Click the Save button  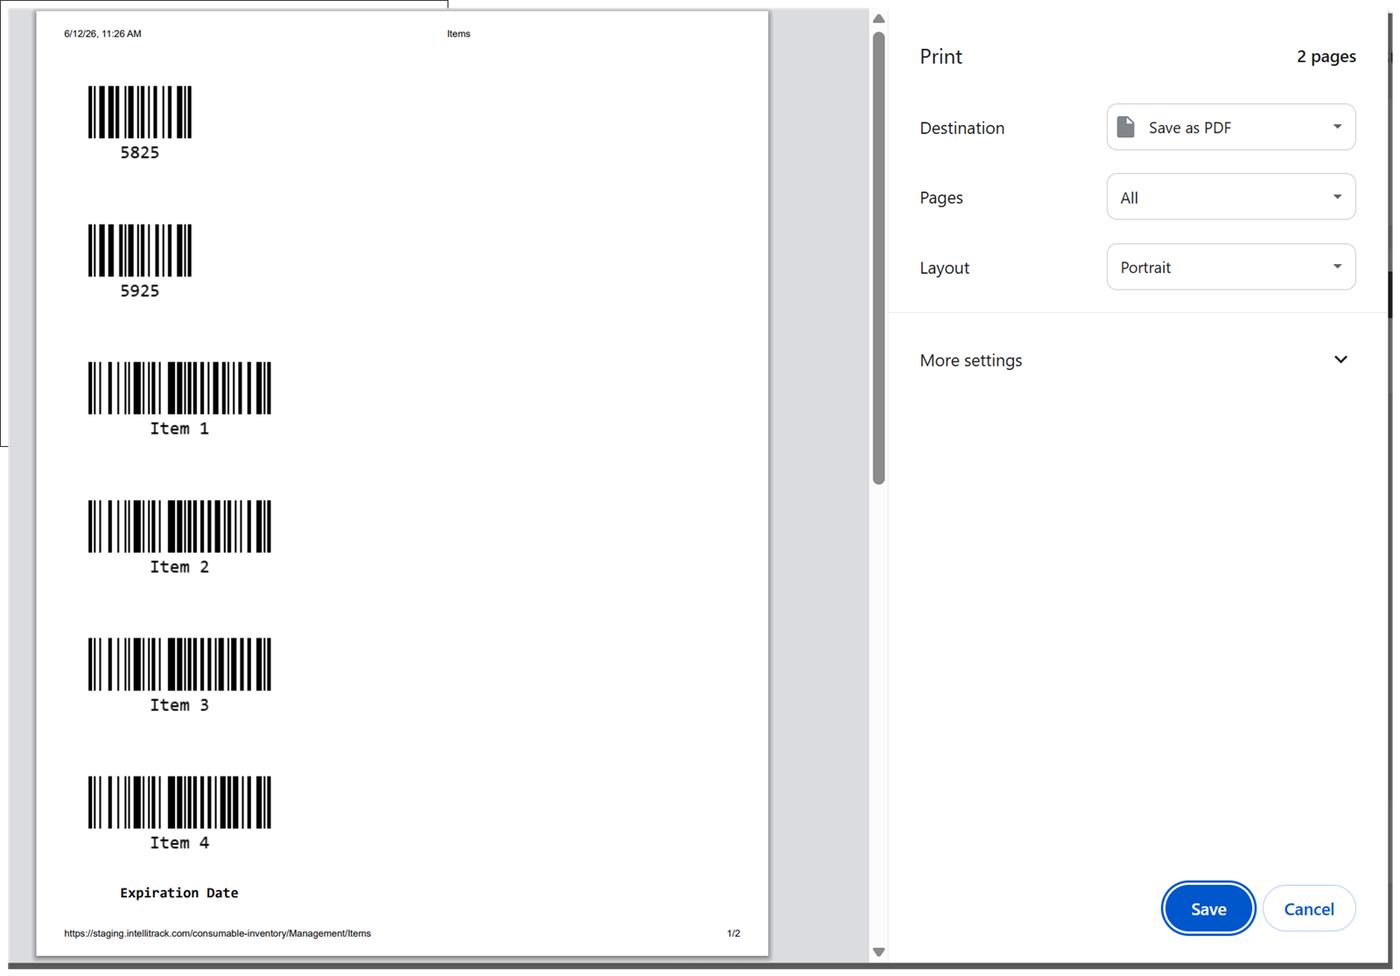(1208, 909)
